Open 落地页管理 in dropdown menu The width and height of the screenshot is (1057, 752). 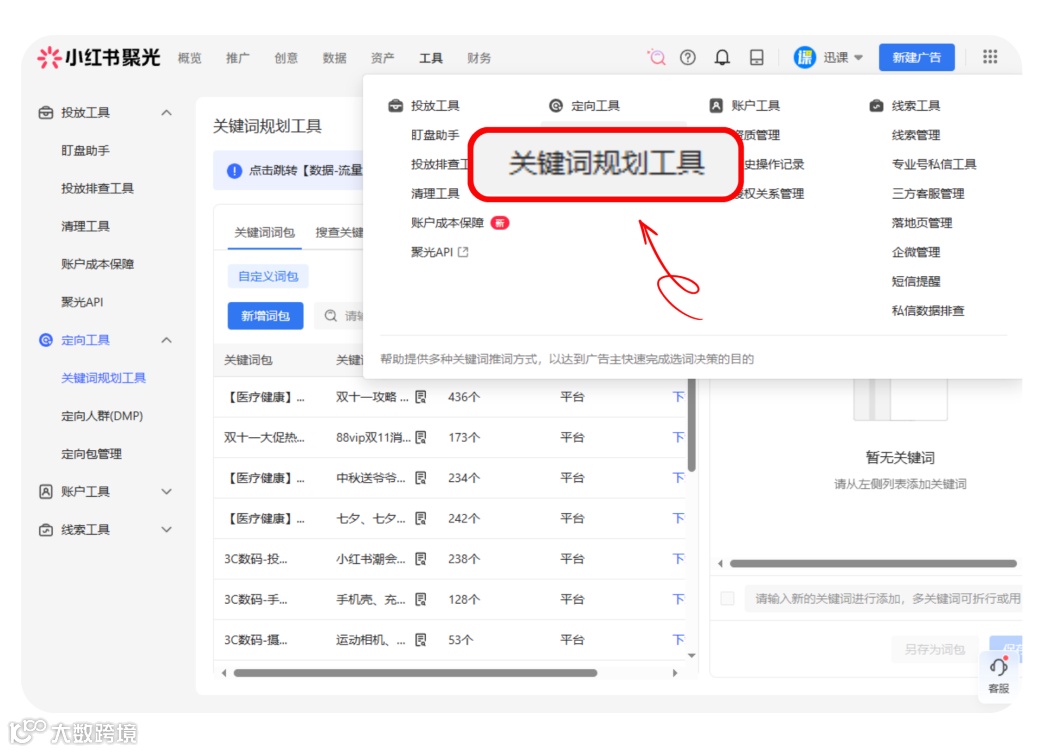922,223
